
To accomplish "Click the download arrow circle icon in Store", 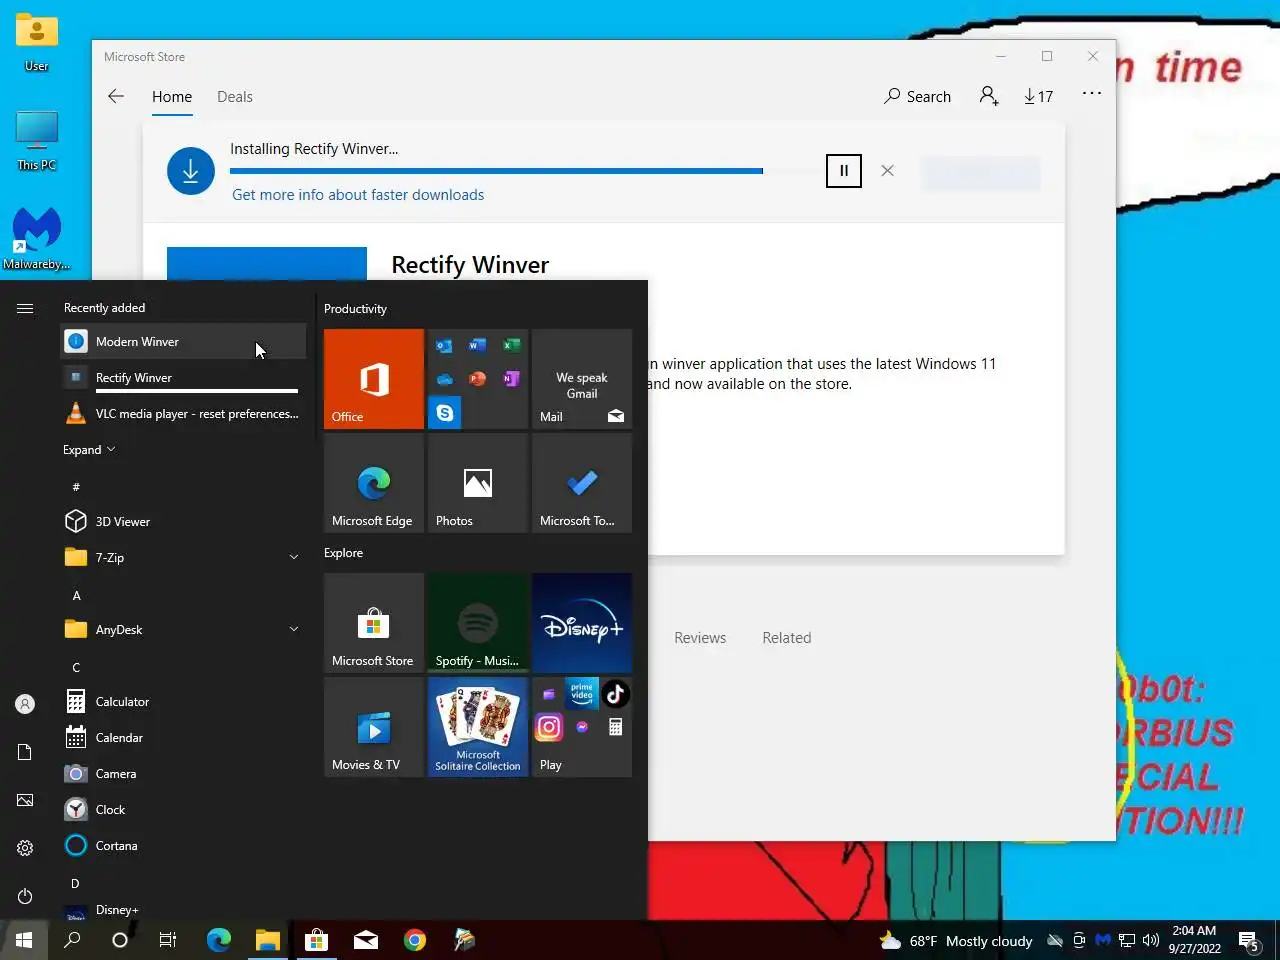I will 191,171.
